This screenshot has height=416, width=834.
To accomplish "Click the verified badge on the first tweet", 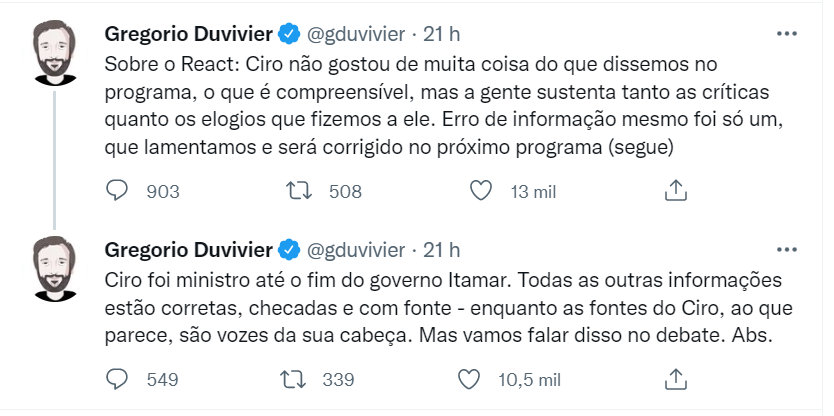I will point(289,34).
